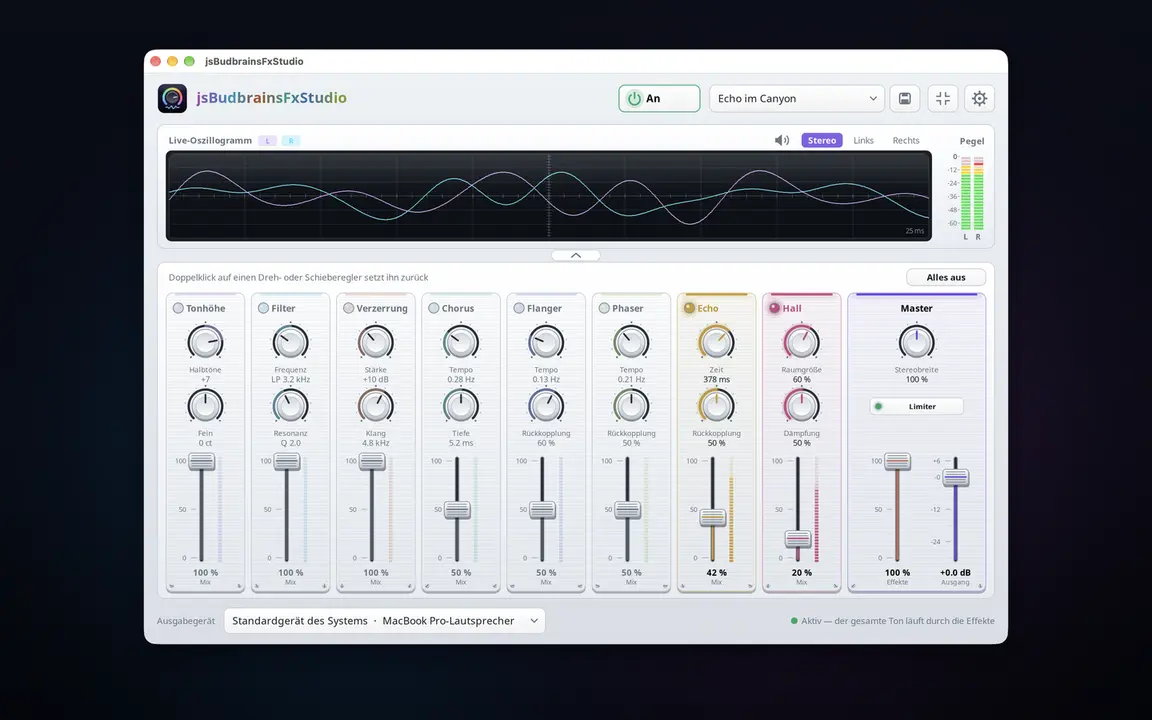Click the compact view shrink icon
The height and width of the screenshot is (720, 1152).
pyautogui.click(x=943, y=98)
